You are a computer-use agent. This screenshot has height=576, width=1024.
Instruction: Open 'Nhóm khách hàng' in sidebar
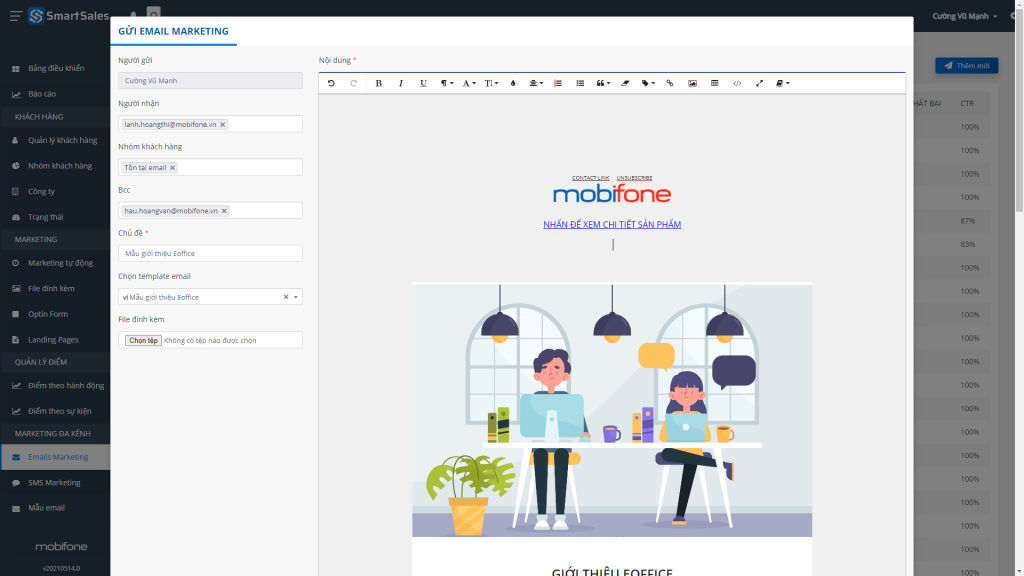[60, 166]
